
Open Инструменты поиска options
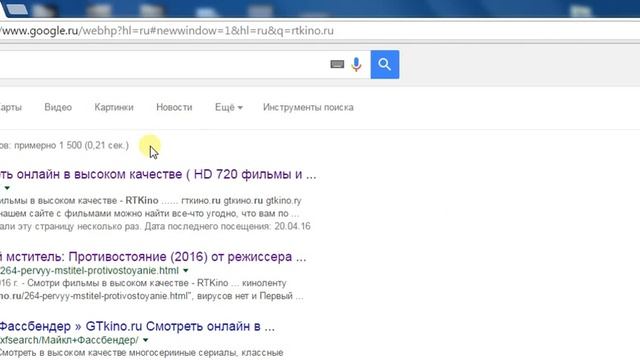[x=308, y=107]
